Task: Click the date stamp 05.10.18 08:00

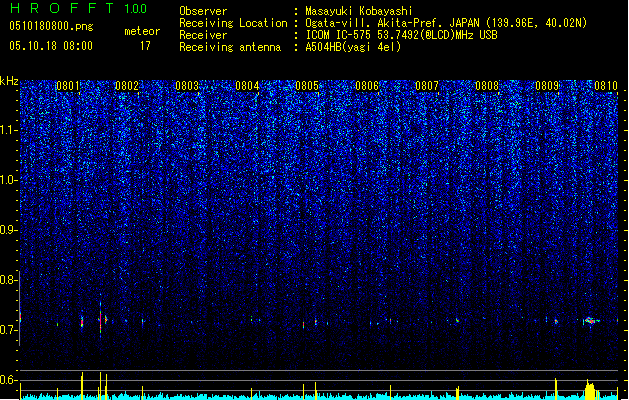Action: pyautogui.click(x=51, y=46)
